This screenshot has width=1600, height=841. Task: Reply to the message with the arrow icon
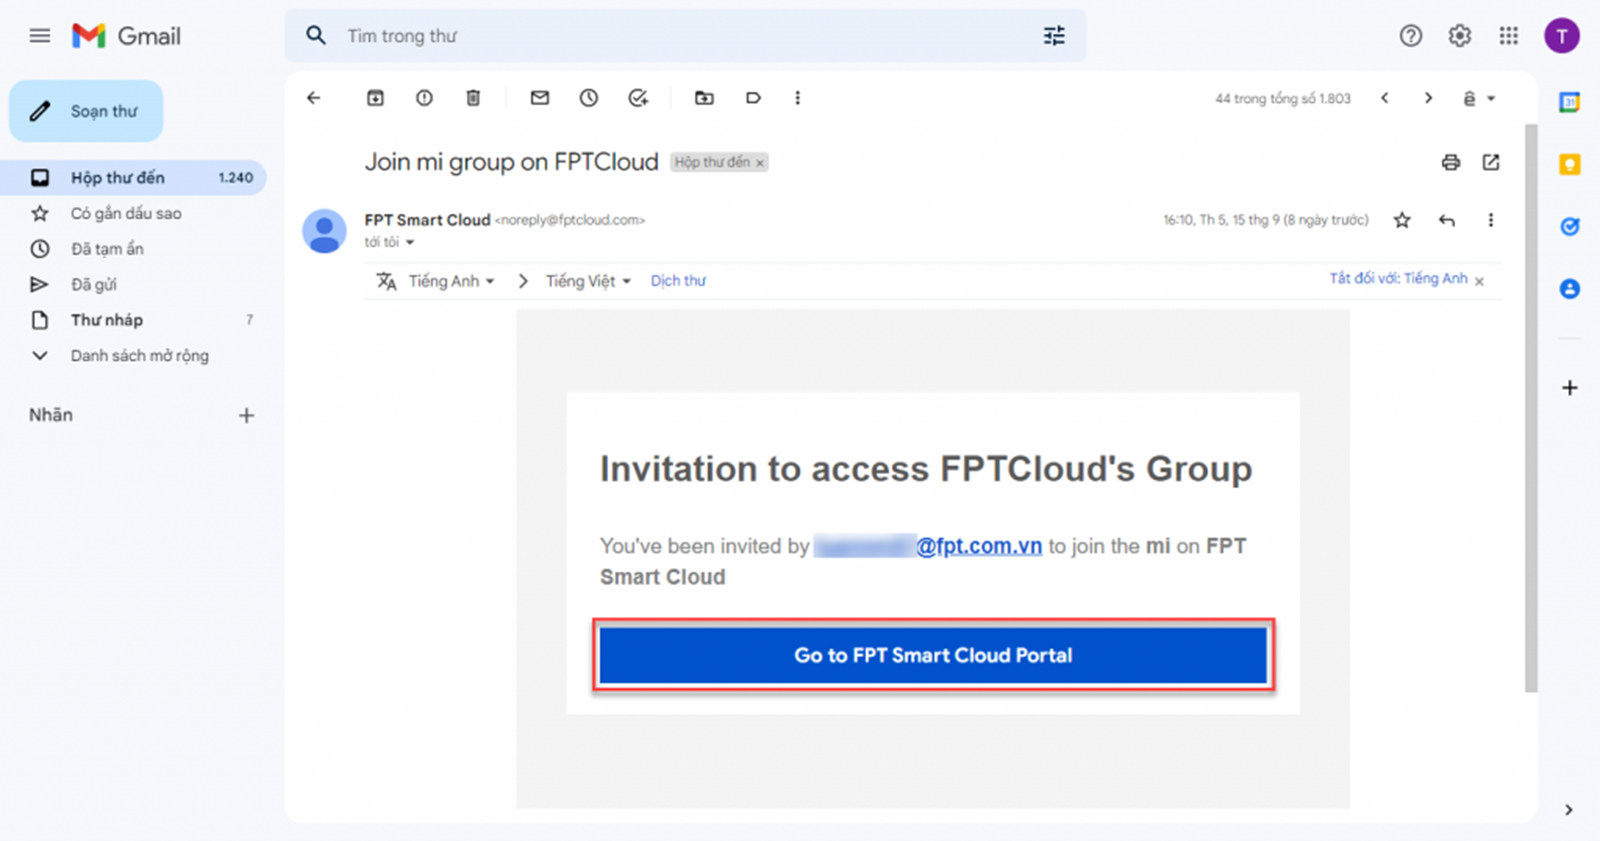click(x=1446, y=220)
